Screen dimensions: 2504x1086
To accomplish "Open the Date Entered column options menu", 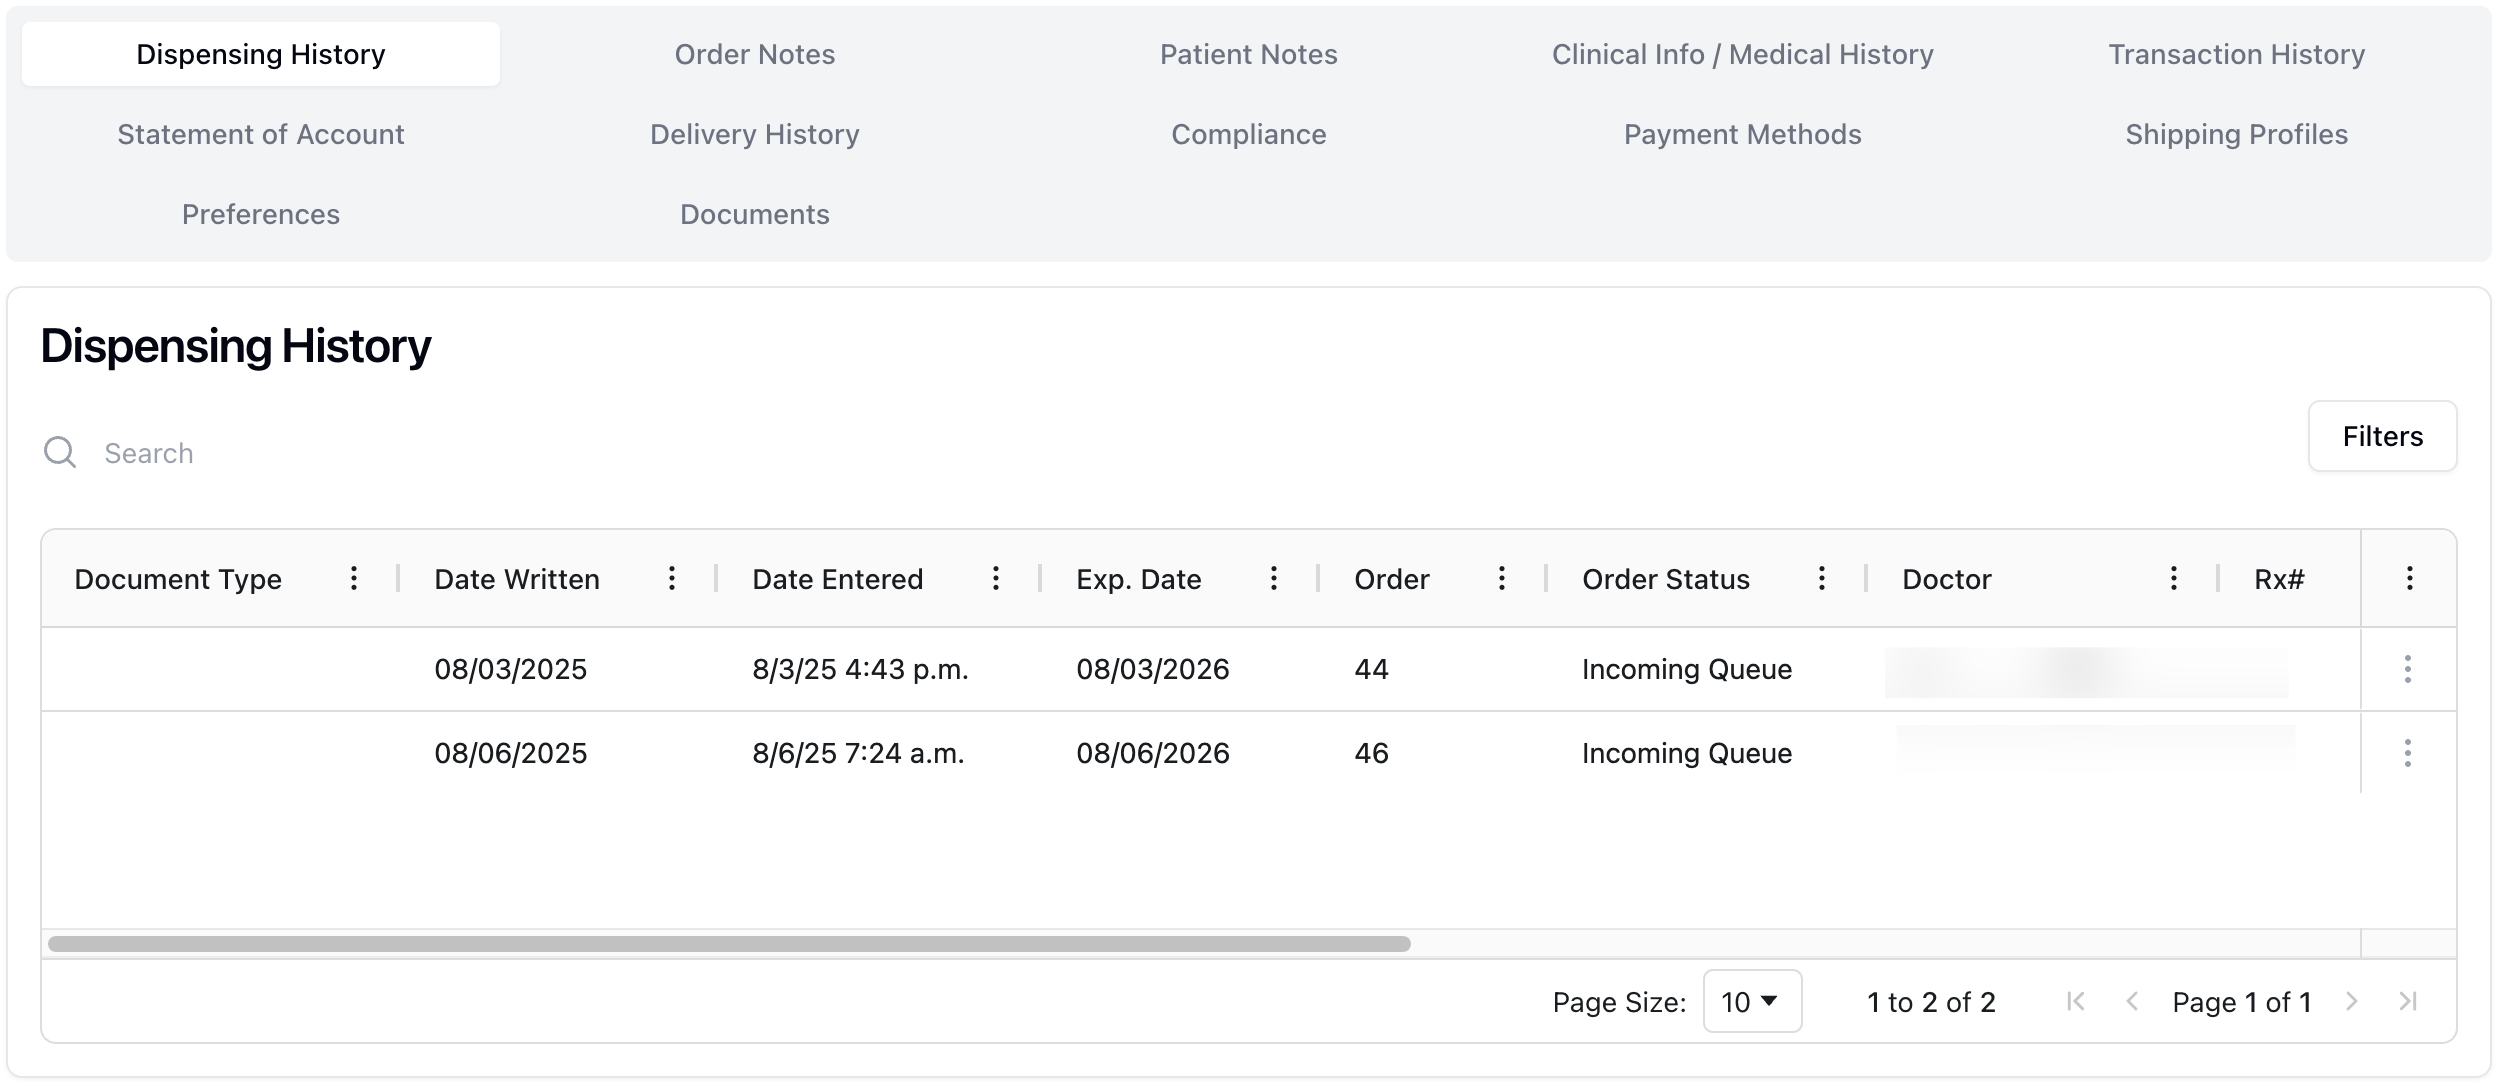I will [996, 578].
